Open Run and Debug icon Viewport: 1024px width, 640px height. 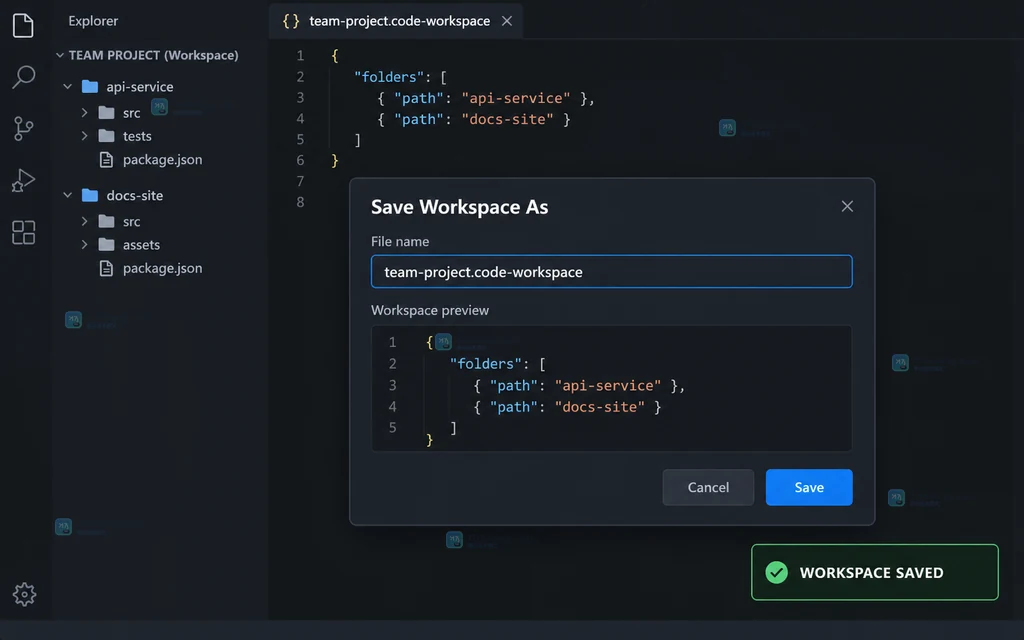pyautogui.click(x=23, y=180)
